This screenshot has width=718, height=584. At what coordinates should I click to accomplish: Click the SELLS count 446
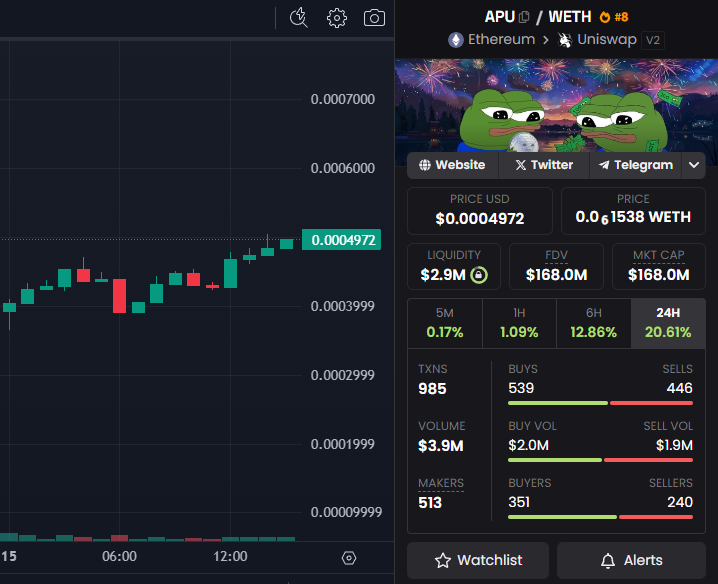(x=680, y=388)
